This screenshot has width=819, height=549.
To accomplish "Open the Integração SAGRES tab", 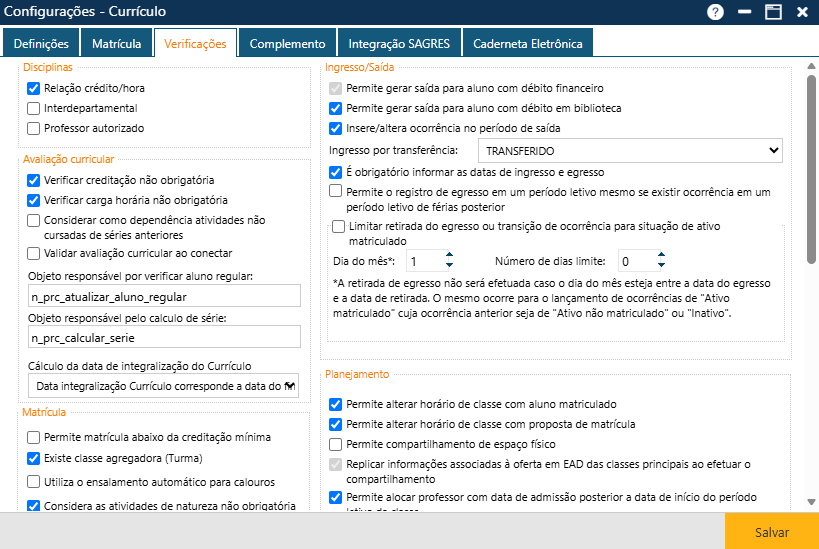I will [x=399, y=43].
